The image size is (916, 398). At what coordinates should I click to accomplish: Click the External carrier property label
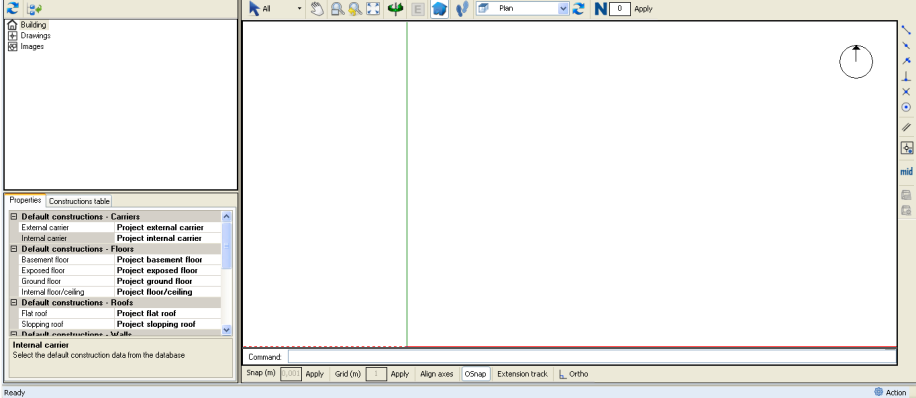click(x=45, y=227)
